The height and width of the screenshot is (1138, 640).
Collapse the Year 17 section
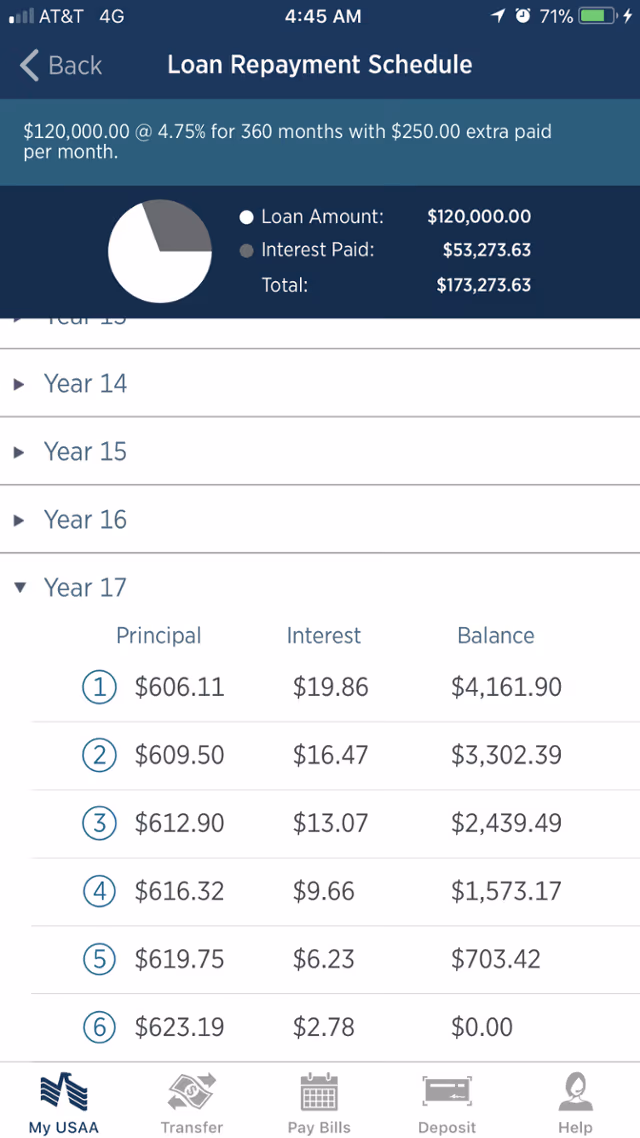[320, 587]
